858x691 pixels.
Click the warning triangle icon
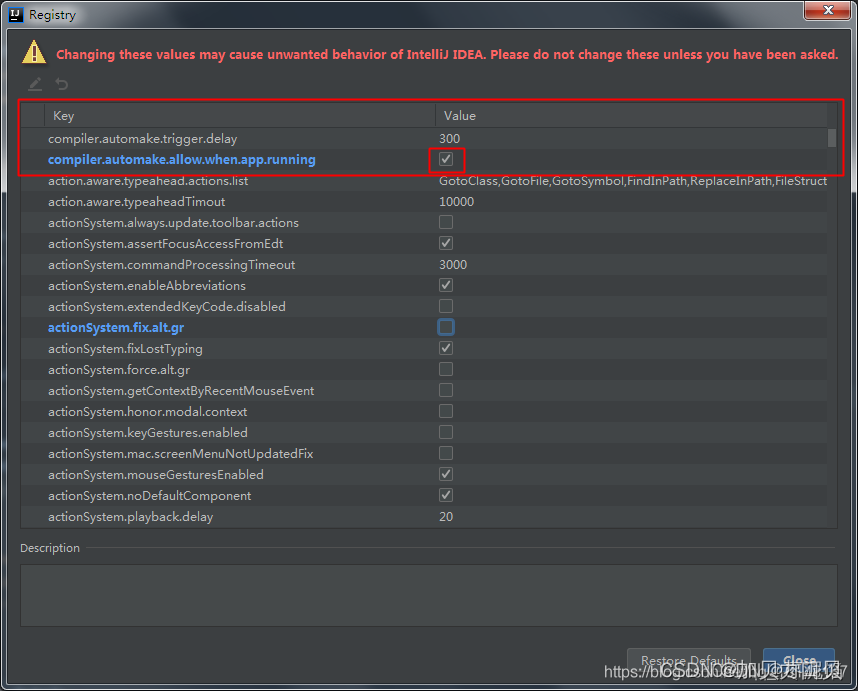click(34, 52)
